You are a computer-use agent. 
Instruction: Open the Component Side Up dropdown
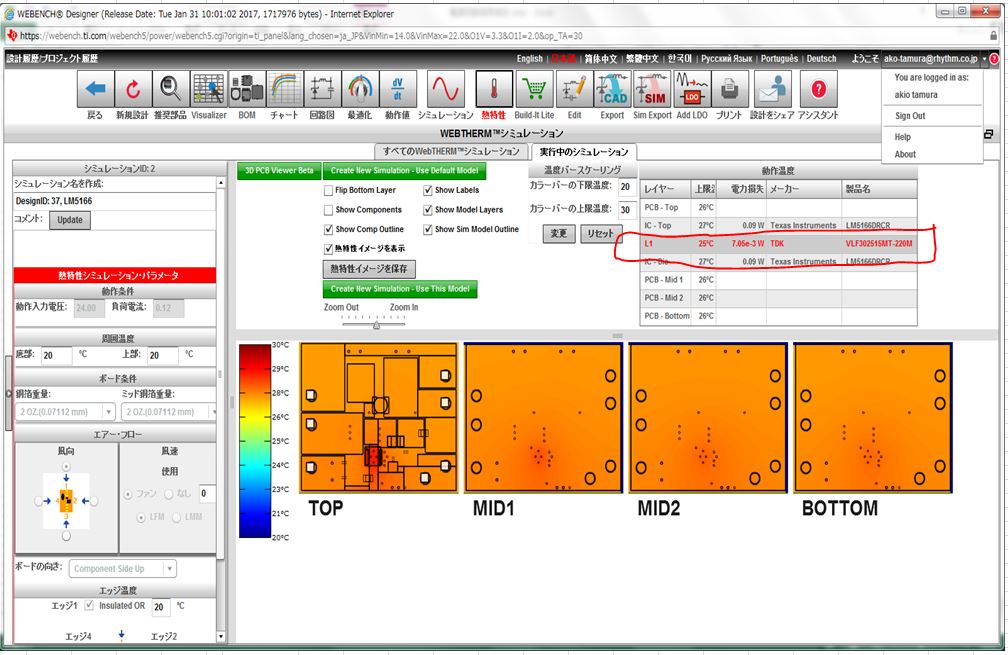tap(169, 569)
